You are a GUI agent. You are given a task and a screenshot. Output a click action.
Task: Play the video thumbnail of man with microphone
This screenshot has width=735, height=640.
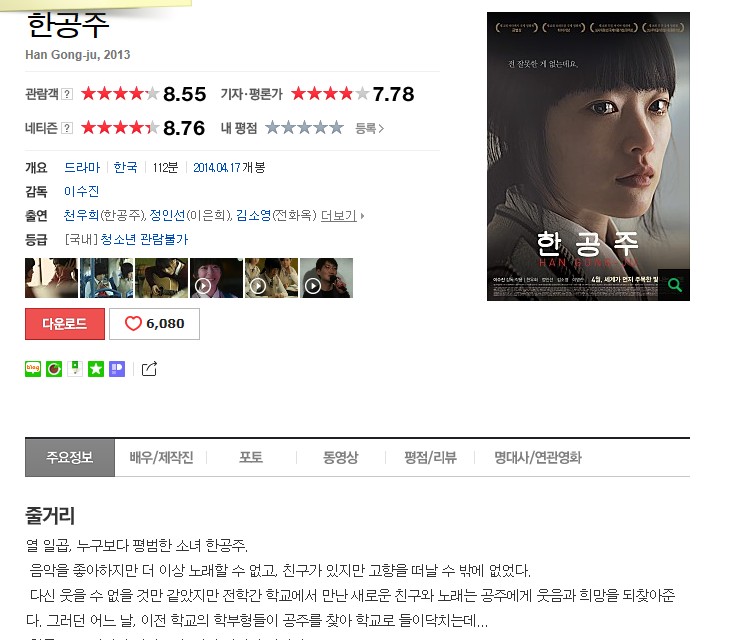coord(326,278)
